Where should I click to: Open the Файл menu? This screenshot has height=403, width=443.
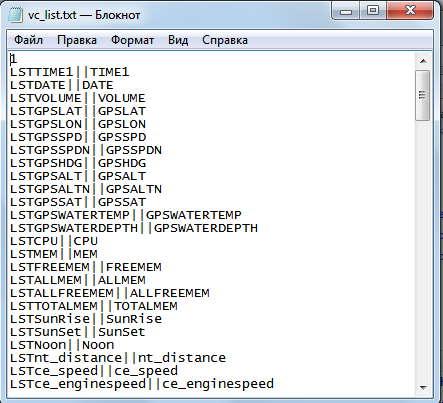[28, 40]
